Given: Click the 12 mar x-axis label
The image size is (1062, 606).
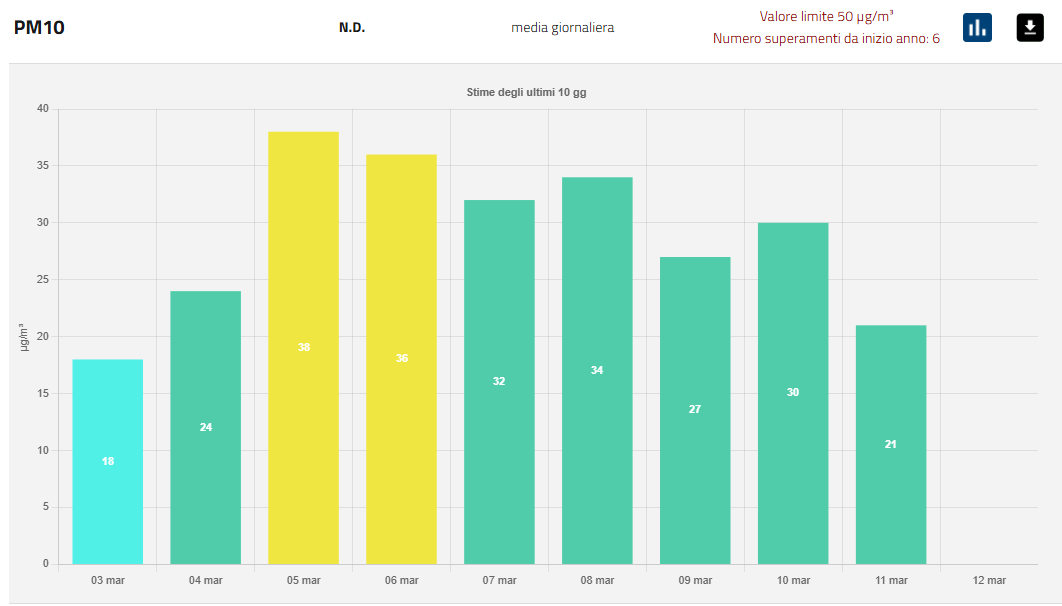Looking at the screenshot, I should coord(989,580).
